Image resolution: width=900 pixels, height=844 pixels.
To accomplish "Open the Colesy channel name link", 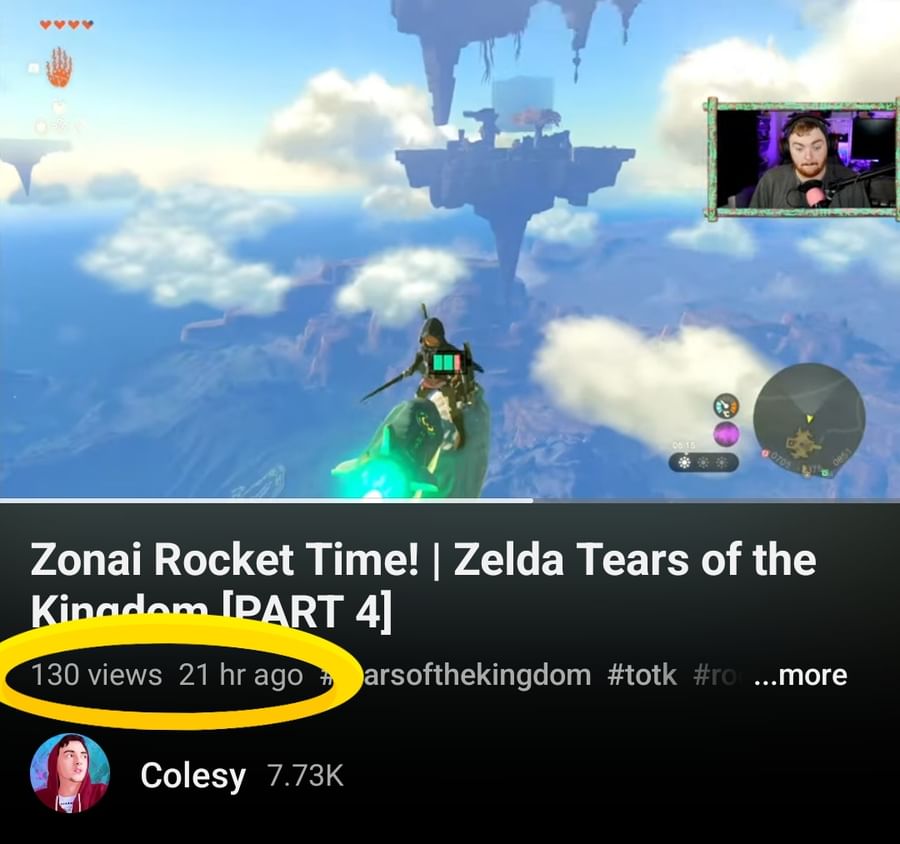I will 193,776.
